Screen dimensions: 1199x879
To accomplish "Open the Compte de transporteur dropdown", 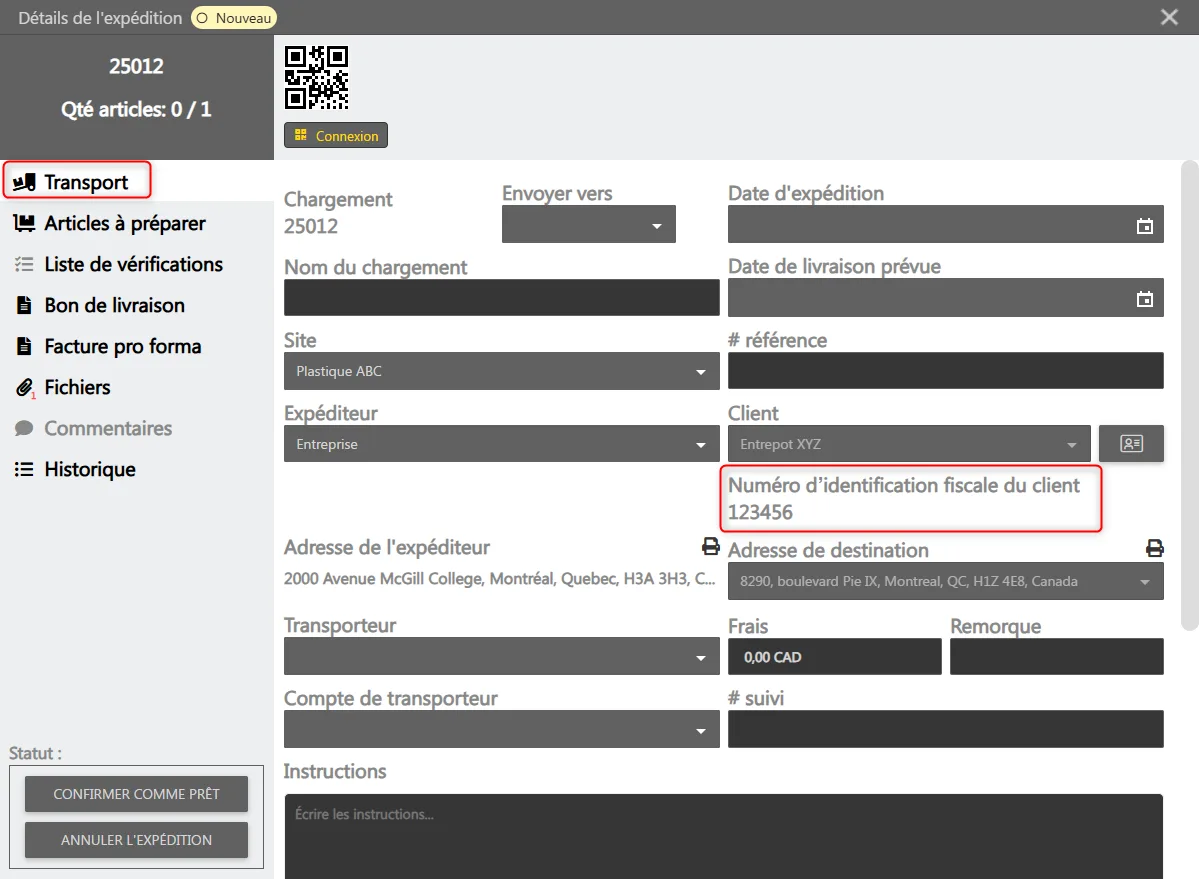I will point(501,730).
